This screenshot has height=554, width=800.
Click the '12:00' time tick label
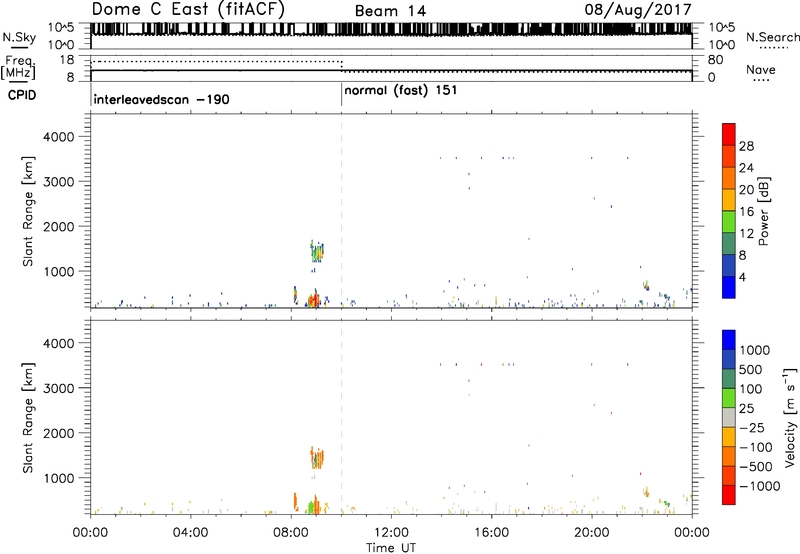tap(391, 533)
